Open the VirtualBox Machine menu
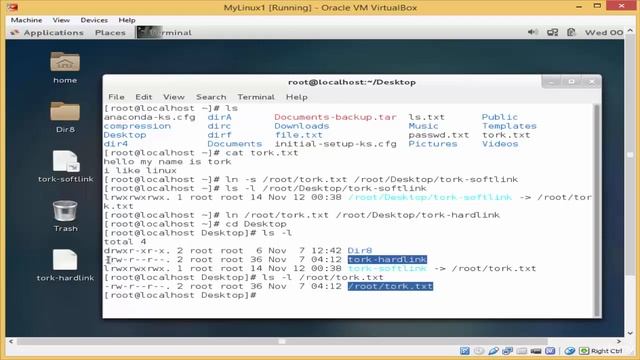640x360 pixels. coord(26,20)
